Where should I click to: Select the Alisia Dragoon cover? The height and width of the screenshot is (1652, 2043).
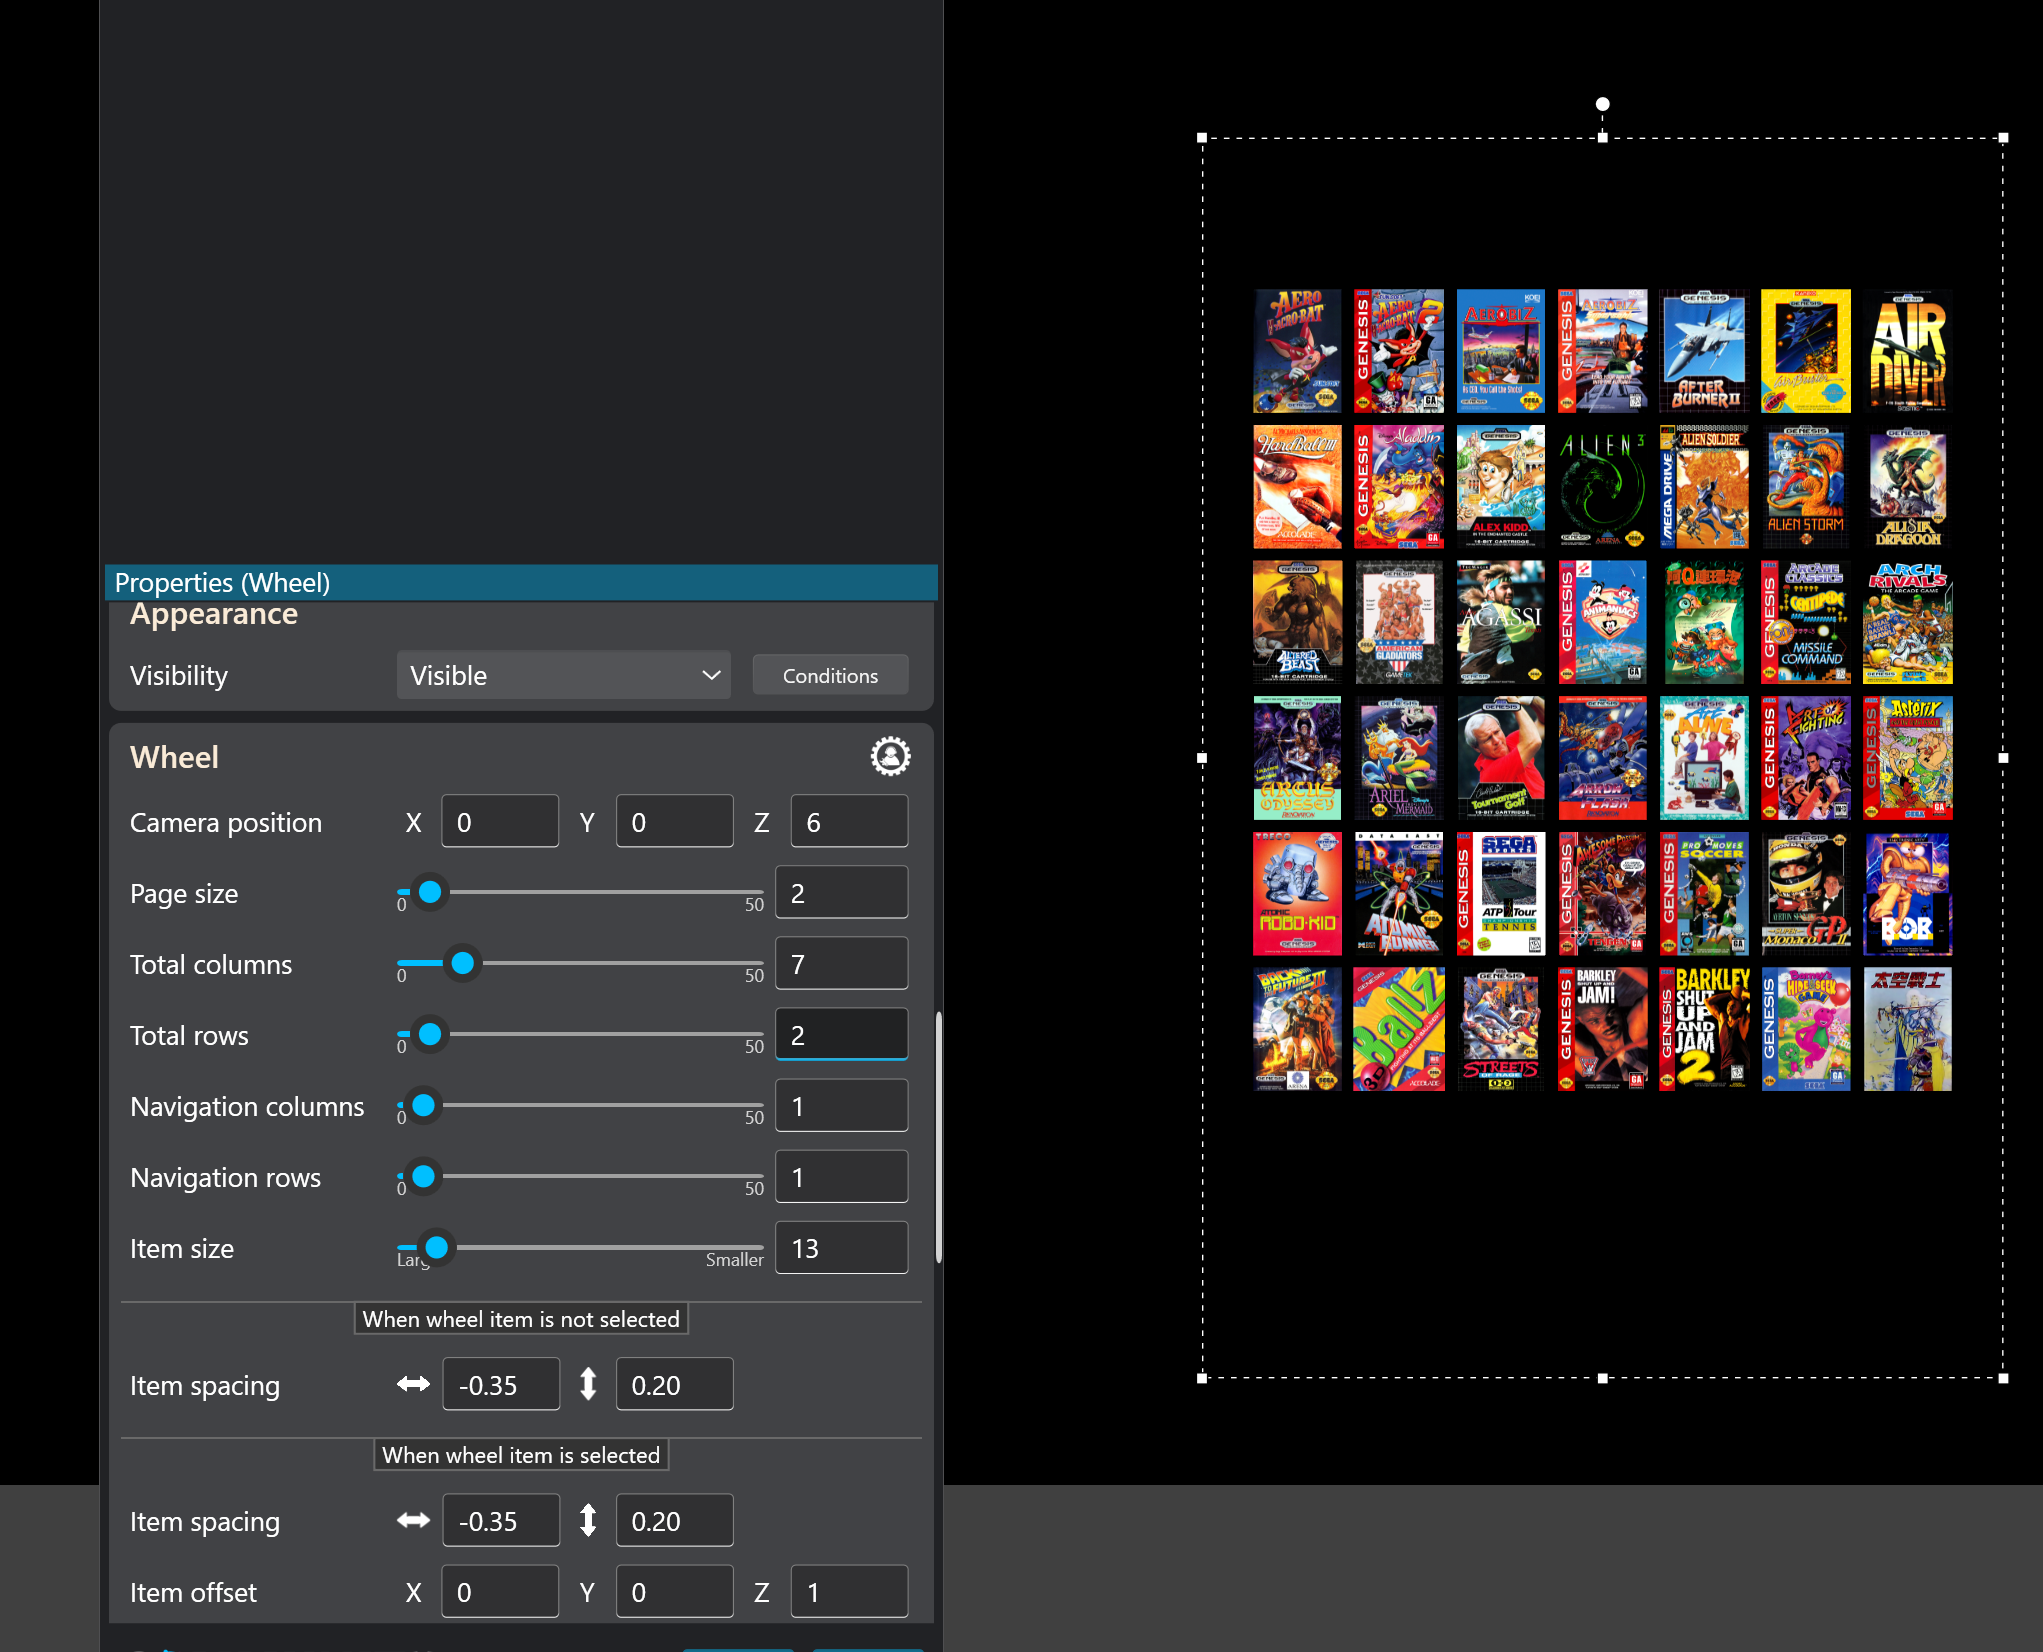[x=1907, y=487]
